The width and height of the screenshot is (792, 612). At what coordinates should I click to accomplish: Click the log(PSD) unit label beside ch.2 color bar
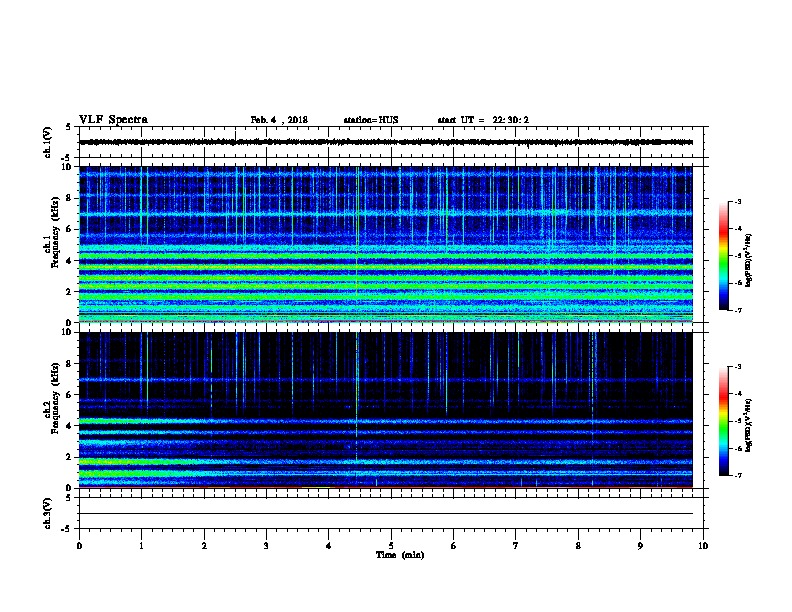click(749, 425)
